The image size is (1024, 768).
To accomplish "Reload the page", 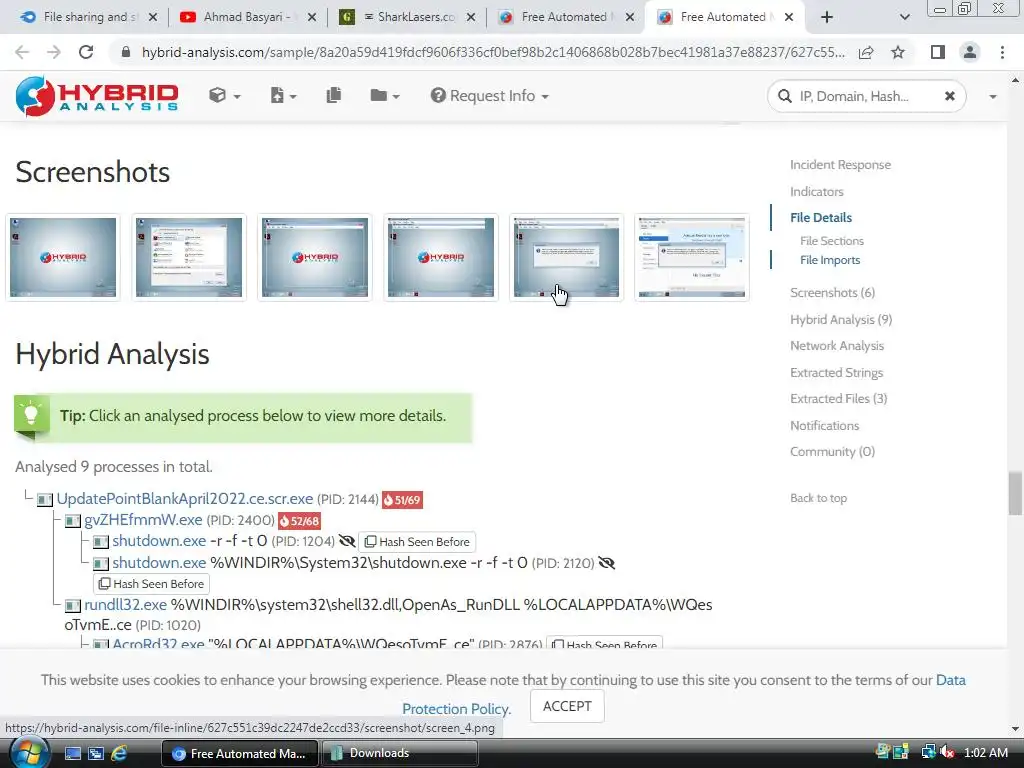I will click(x=86, y=52).
